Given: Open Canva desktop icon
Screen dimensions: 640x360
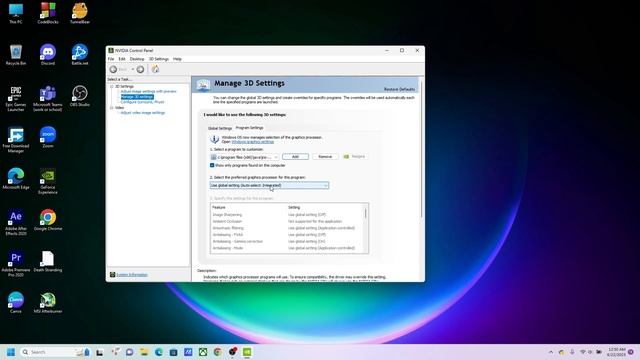Looking at the screenshot, I should coord(16,302).
